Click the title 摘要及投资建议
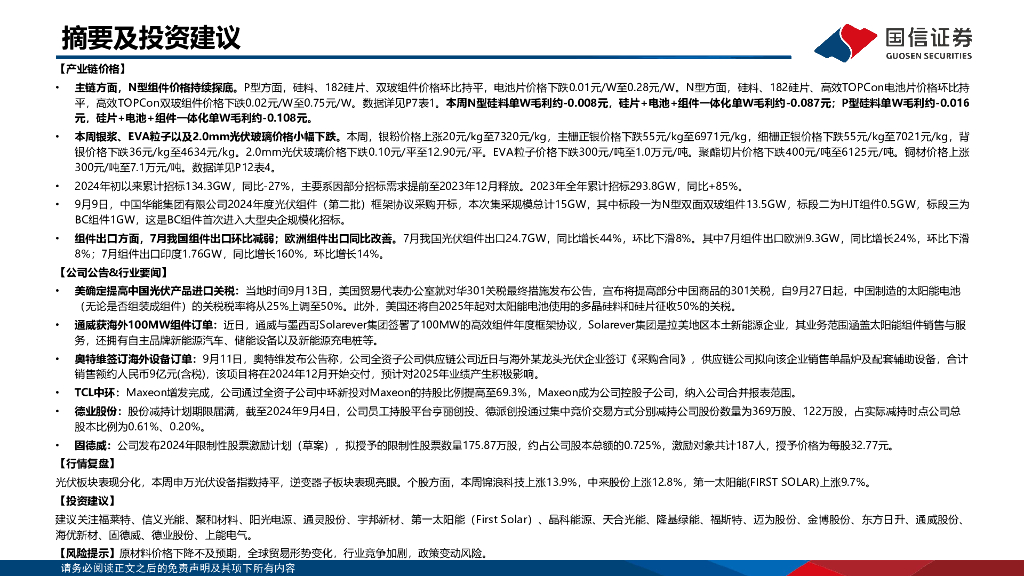This screenshot has height=576, width=1024. (151, 38)
